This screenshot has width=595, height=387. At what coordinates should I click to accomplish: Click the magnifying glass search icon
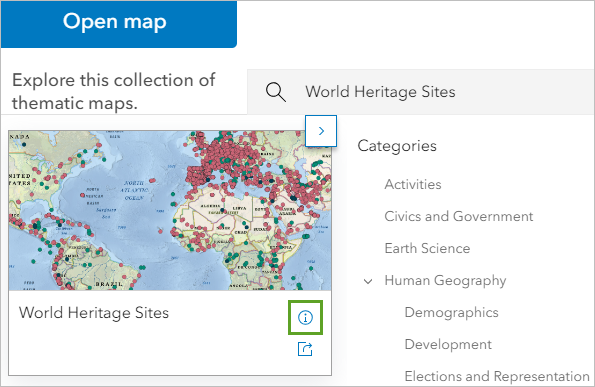tap(275, 92)
